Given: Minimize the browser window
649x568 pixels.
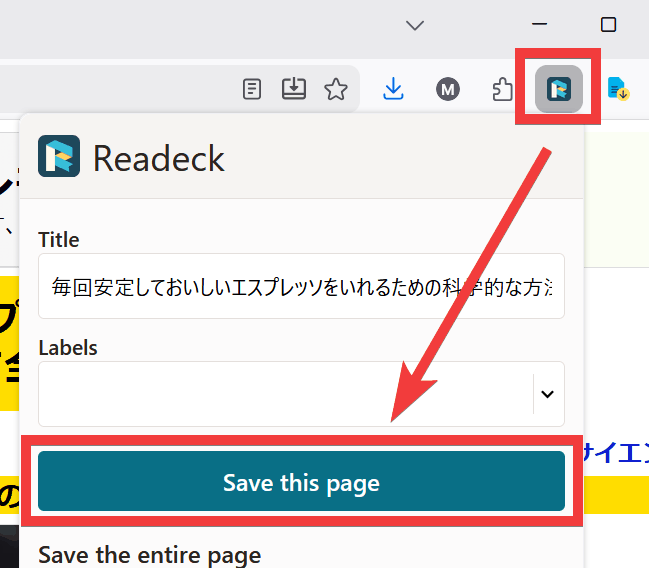Looking at the screenshot, I should click(x=539, y=24).
